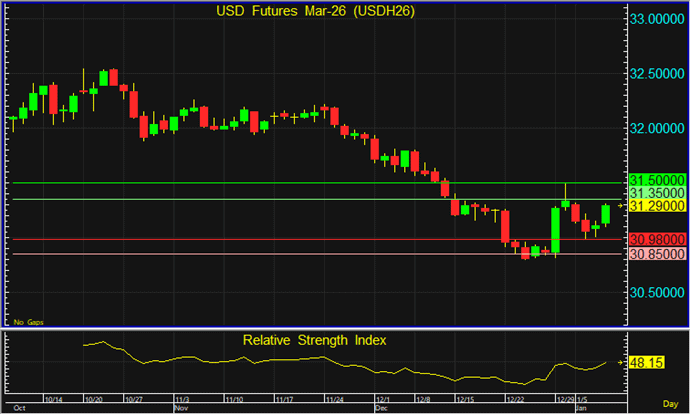Click the 10/20 date axis label
Image resolution: width=691 pixels, height=415 pixels.
(93, 400)
